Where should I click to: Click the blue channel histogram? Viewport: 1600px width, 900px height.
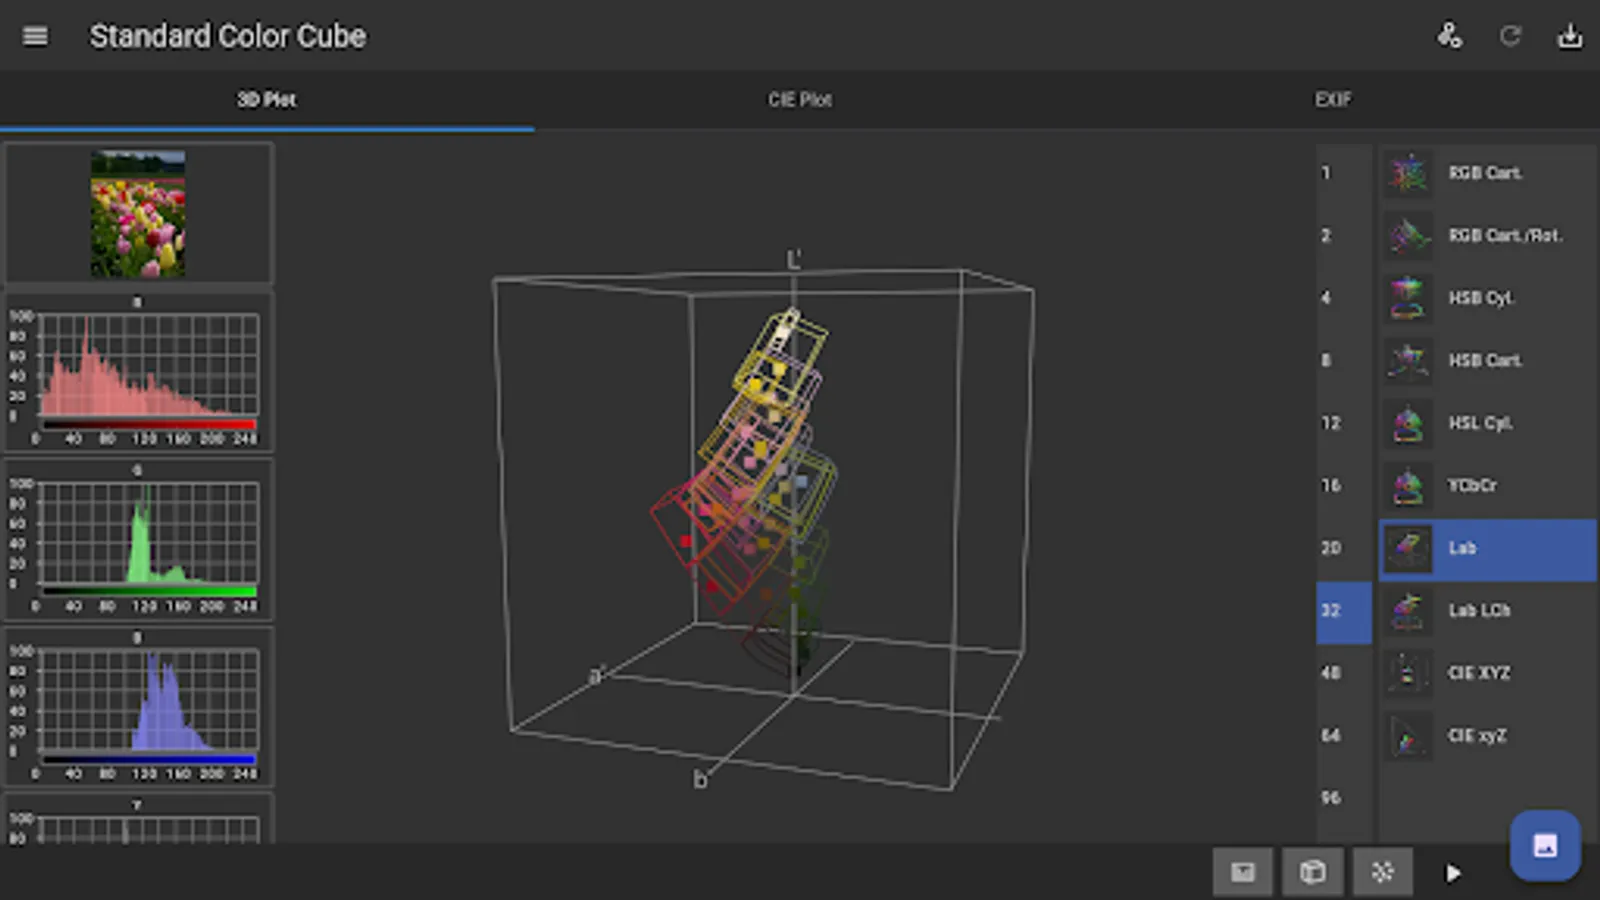pos(139,707)
